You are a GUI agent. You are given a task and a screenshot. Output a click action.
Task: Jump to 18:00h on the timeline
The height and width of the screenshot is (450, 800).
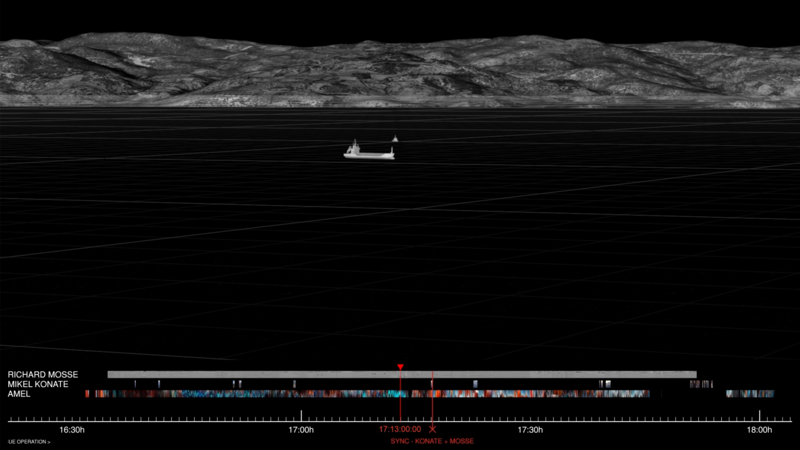point(759,430)
